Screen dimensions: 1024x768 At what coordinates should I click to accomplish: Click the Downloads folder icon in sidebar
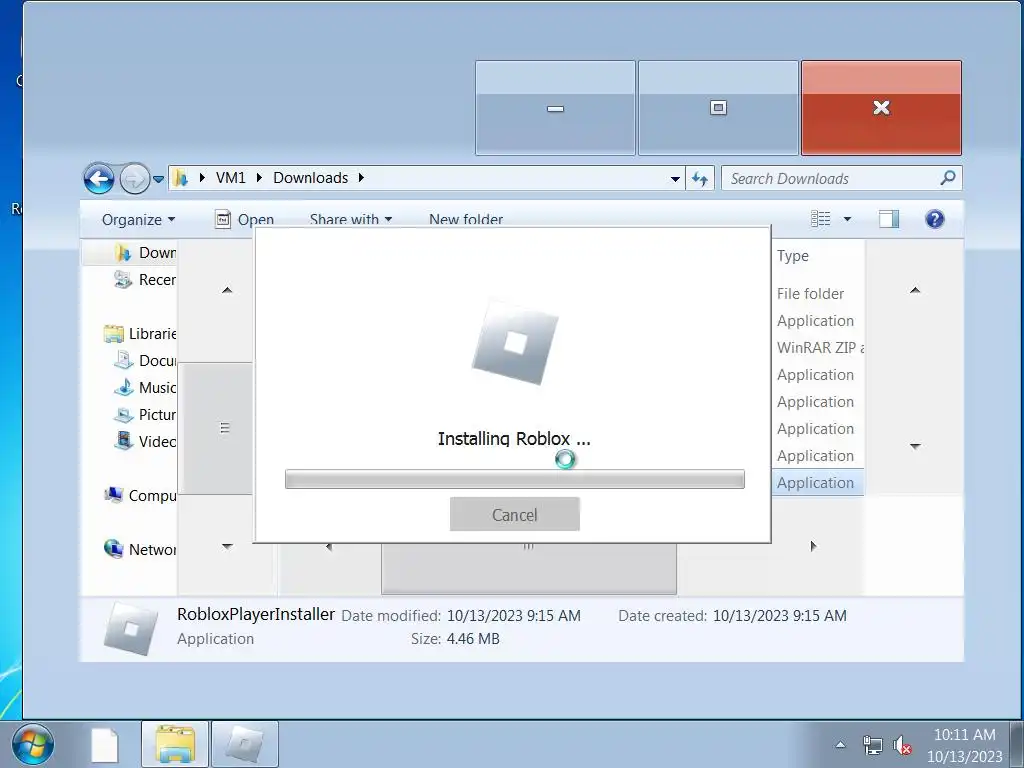click(x=123, y=253)
